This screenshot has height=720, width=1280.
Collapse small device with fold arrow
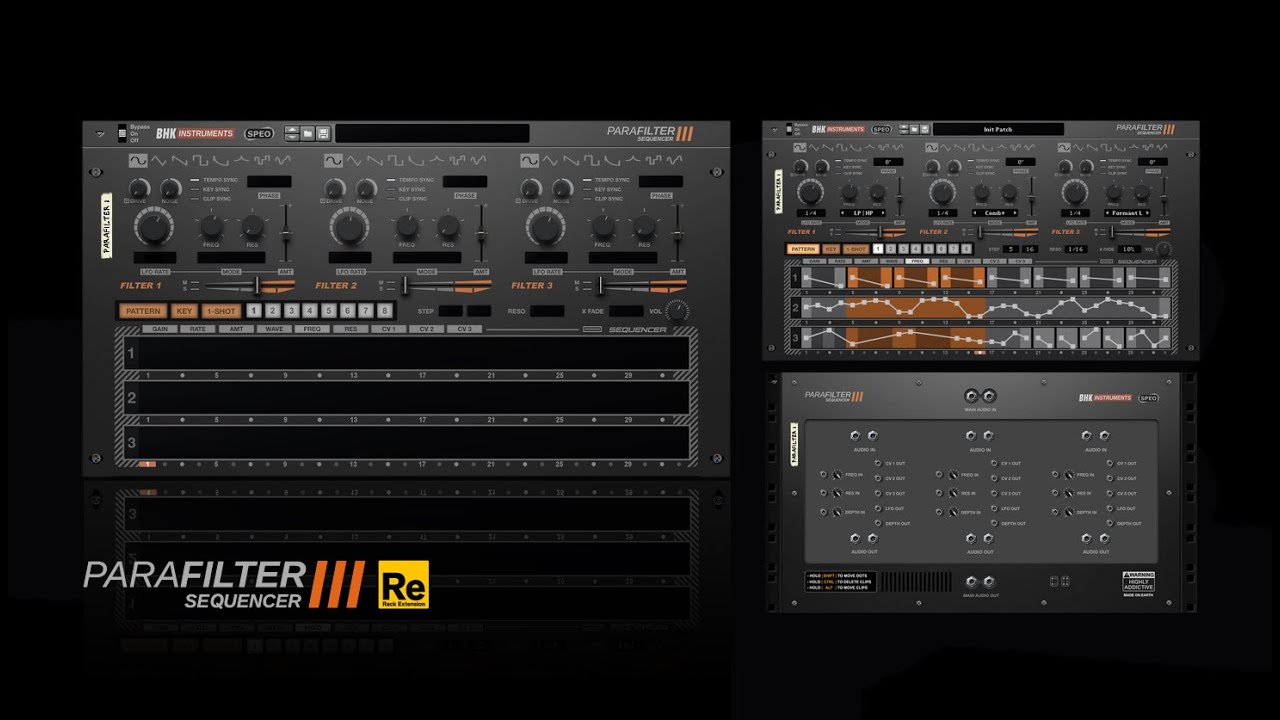[775, 129]
